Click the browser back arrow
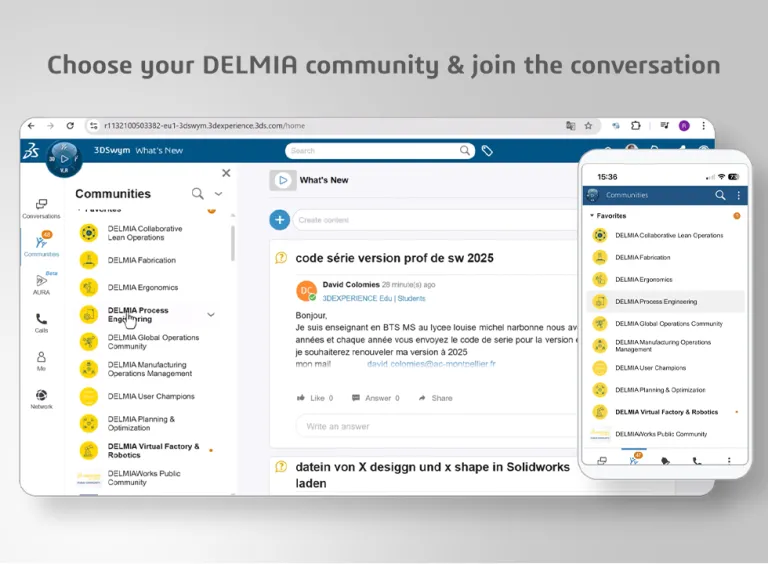Image resolution: width=768 pixels, height=564 pixels. 31,126
